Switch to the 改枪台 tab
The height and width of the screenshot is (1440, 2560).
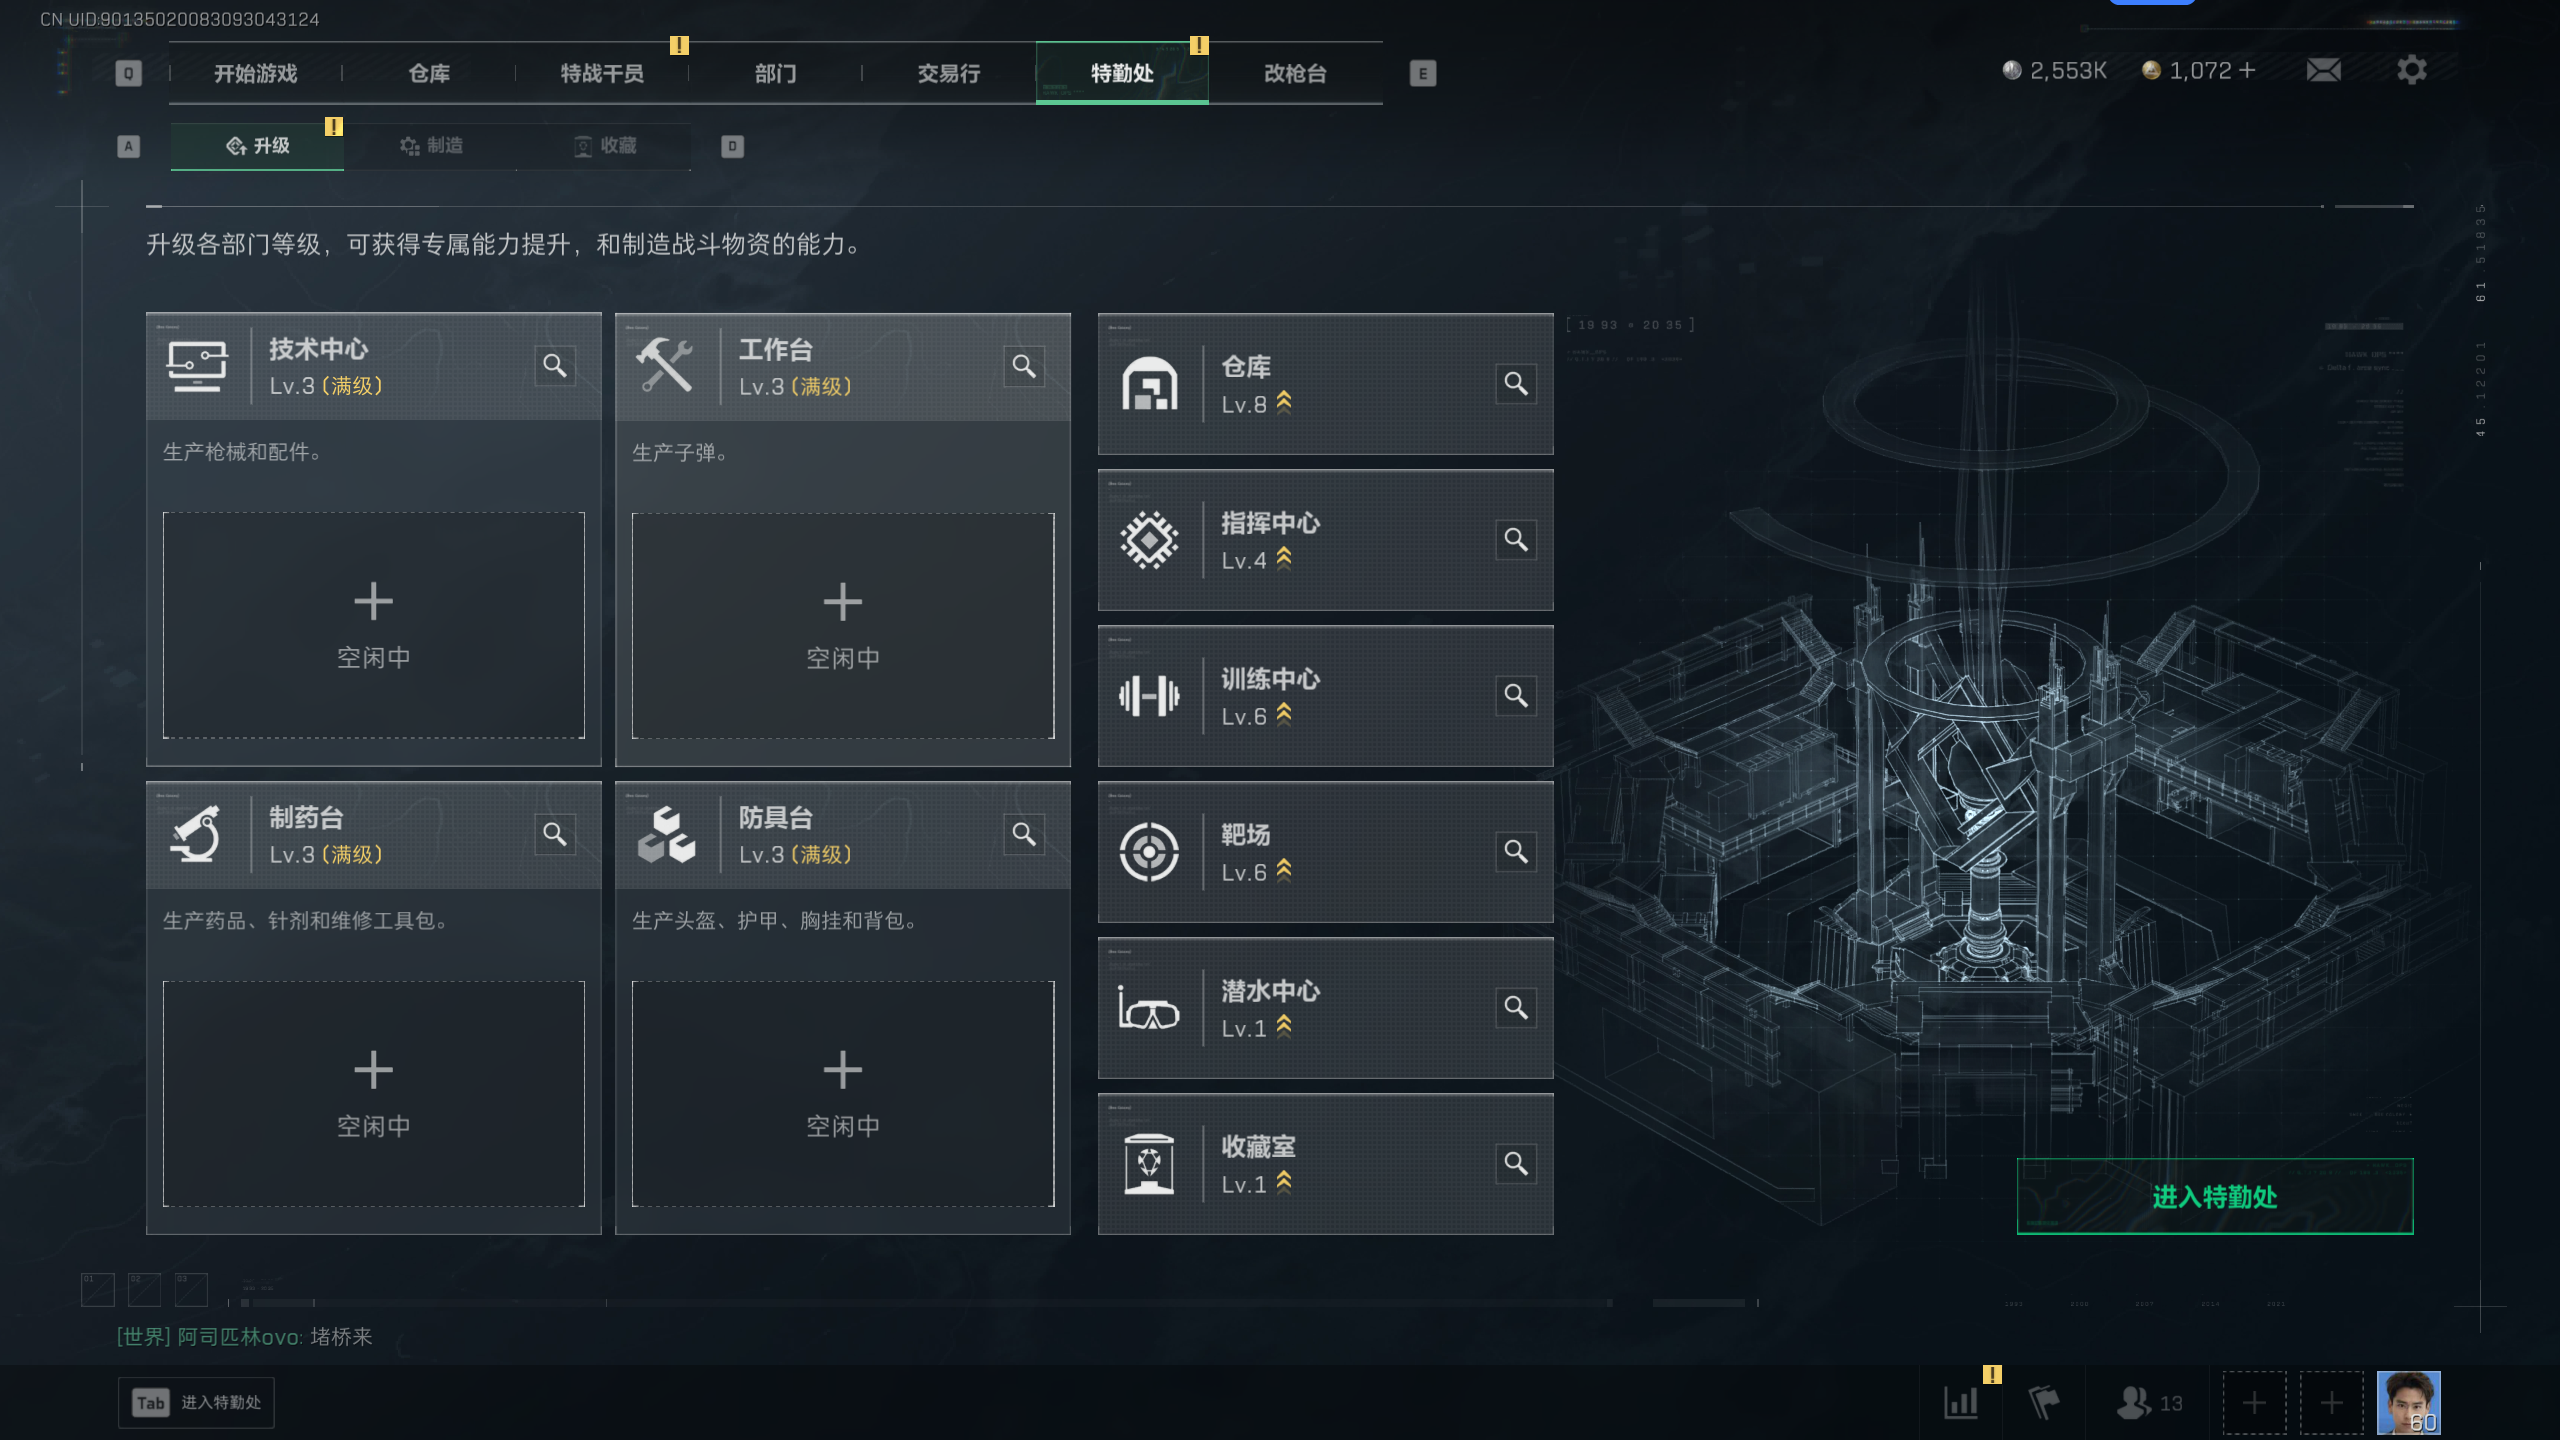[1295, 73]
